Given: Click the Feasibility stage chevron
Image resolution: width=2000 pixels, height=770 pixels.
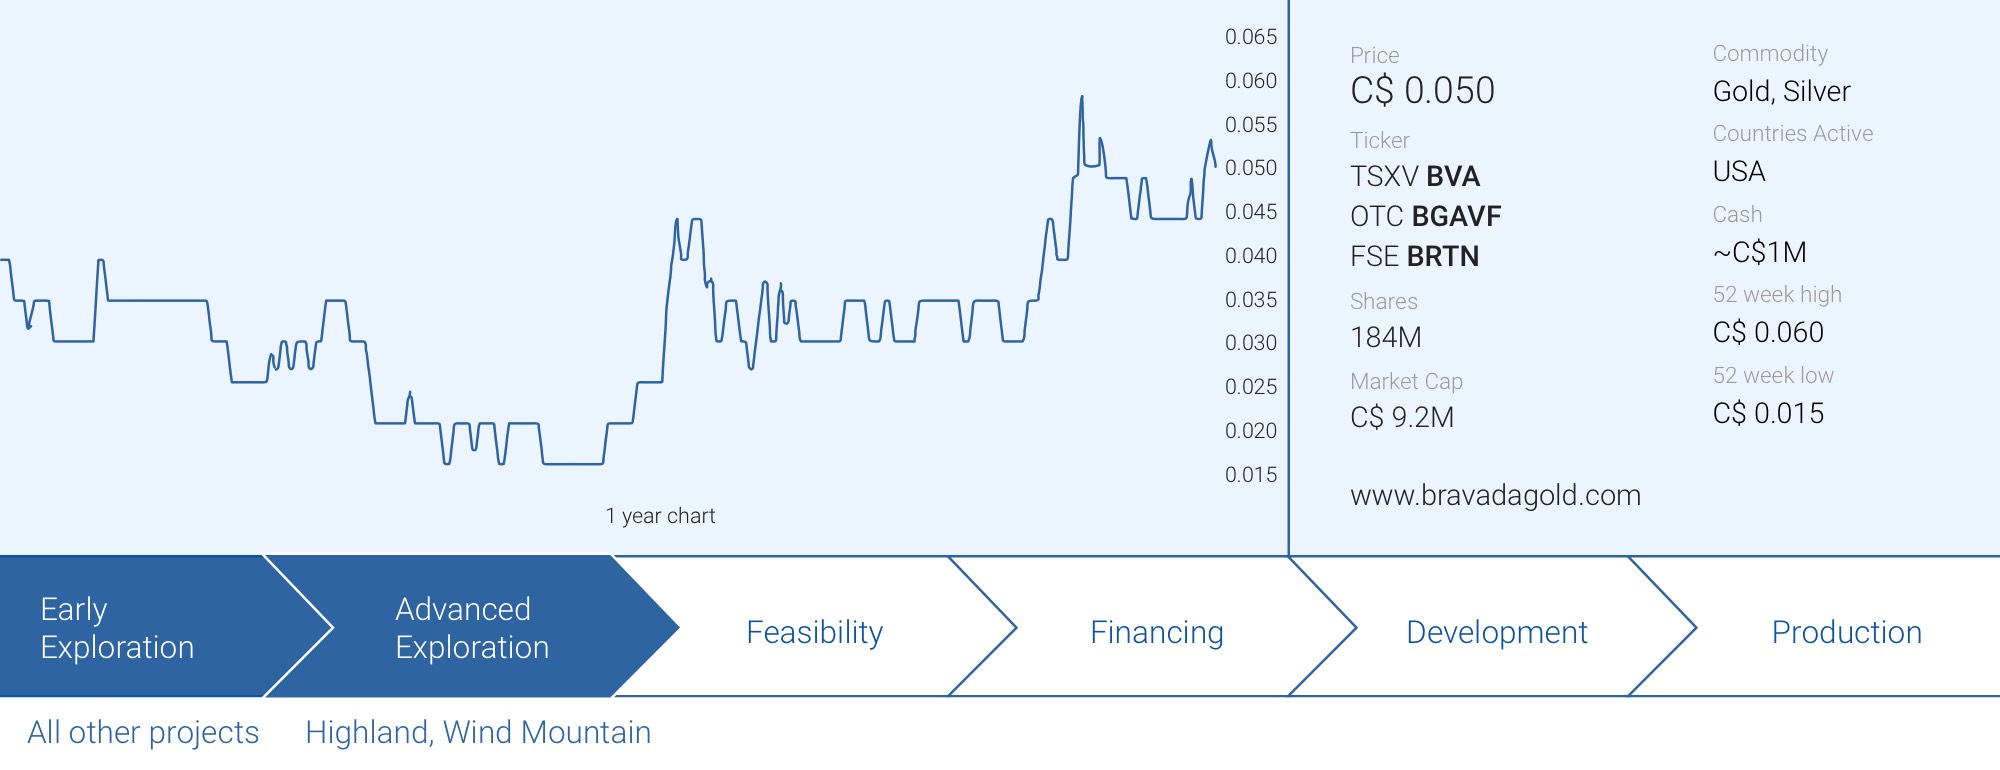Looking at the screenshot, I should pos(815,632).
